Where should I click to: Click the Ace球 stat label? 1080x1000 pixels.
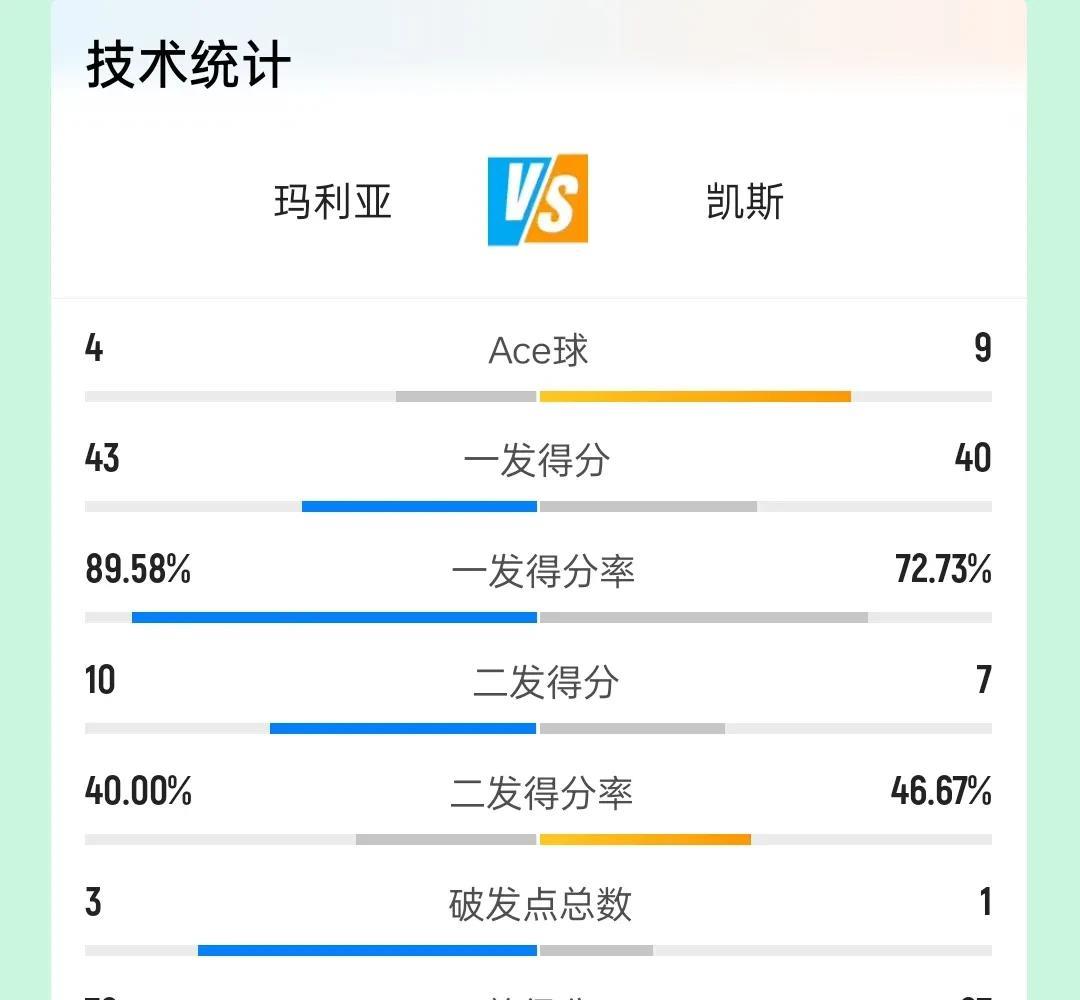pos(538,350)
